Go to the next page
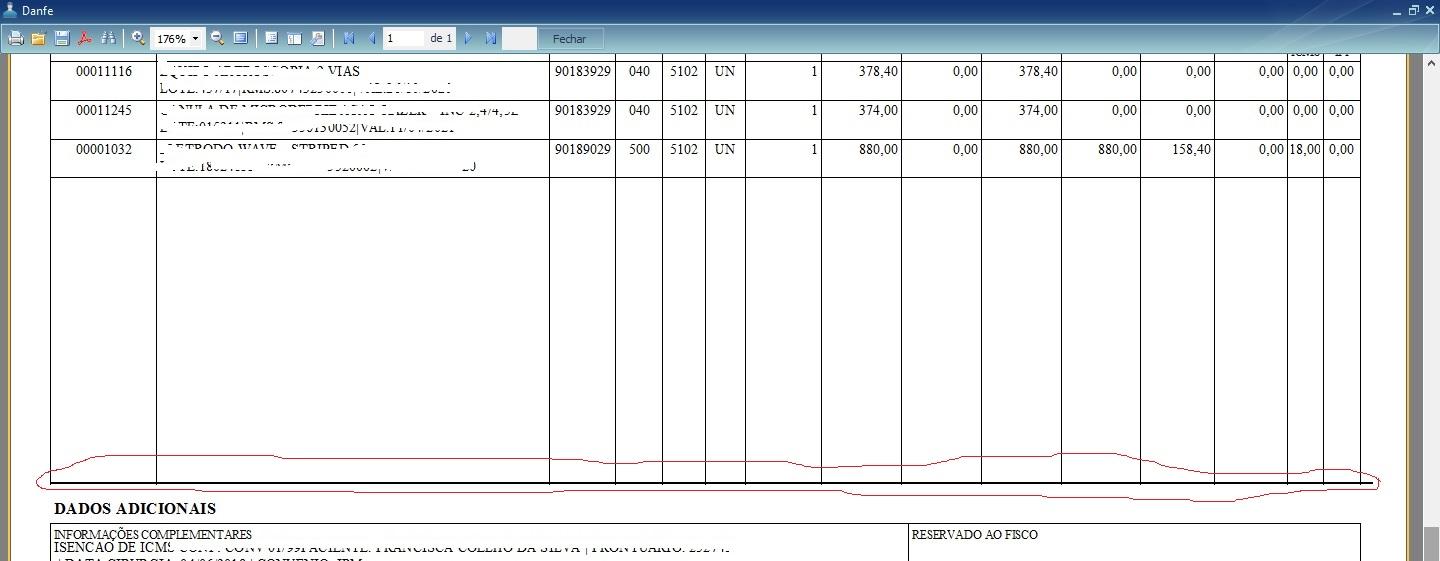Image resolution: width=1440 pixels, height=561 pixels. coord(467,38)
